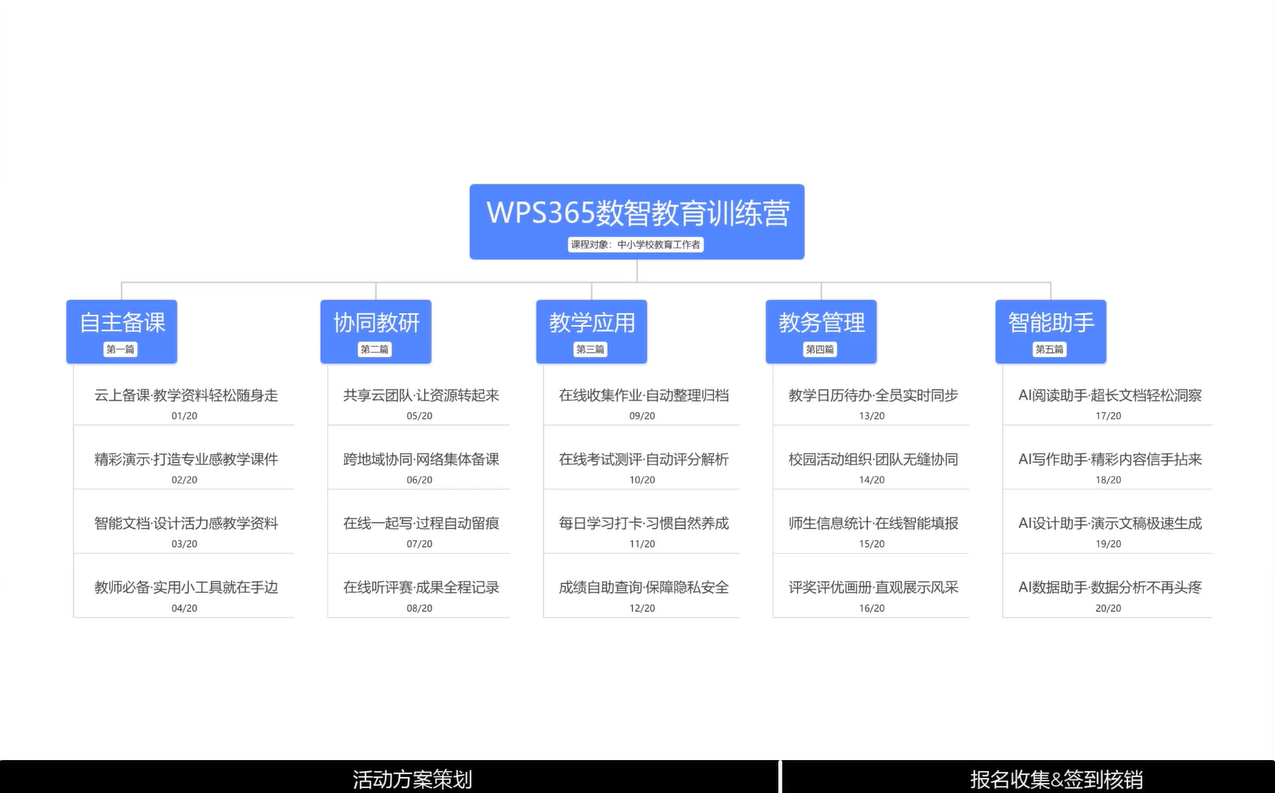The width and height of the screenshot is (1275, 793).
Task: Click the 在线听评赛·成果全程记录 item
Action: (421, 588)
